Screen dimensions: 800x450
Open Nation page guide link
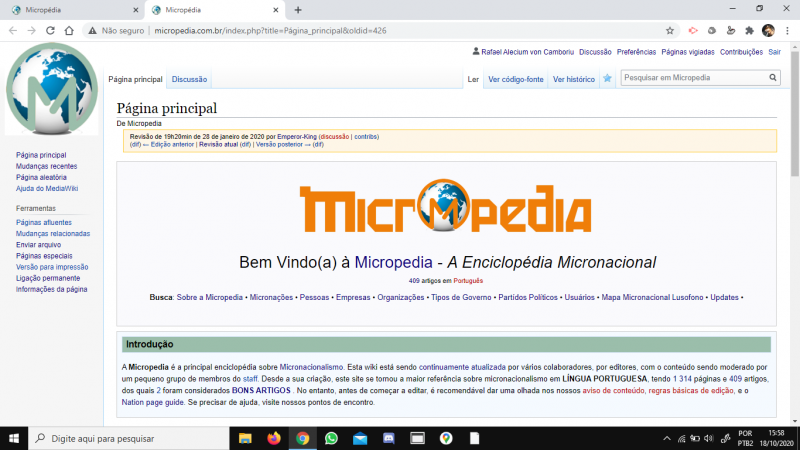[x=153, y=403]
